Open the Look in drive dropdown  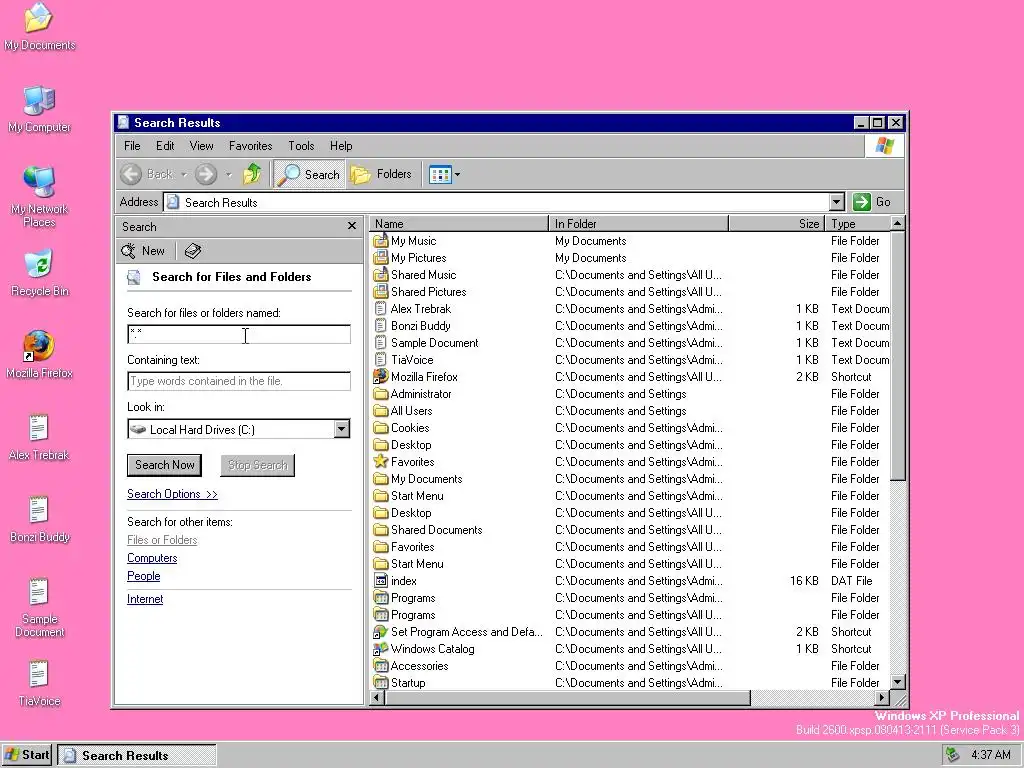(342, 429)
